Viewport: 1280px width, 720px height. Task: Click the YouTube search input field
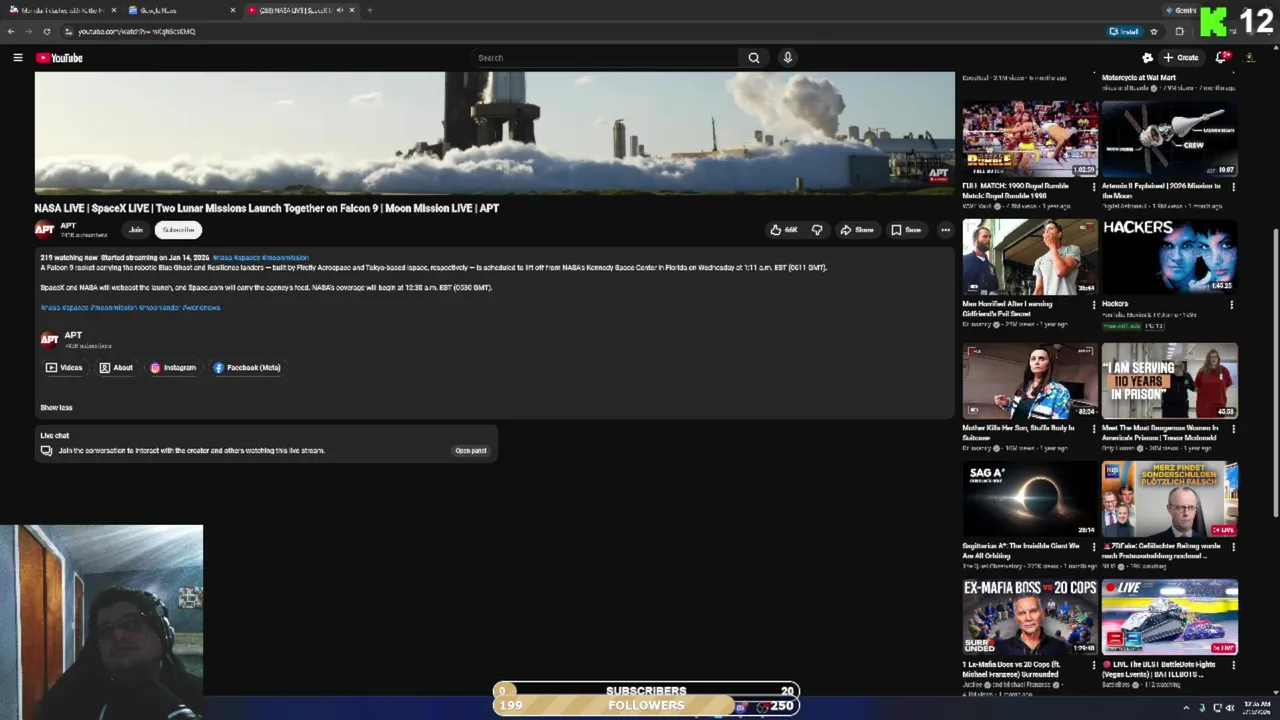[605, 58]
